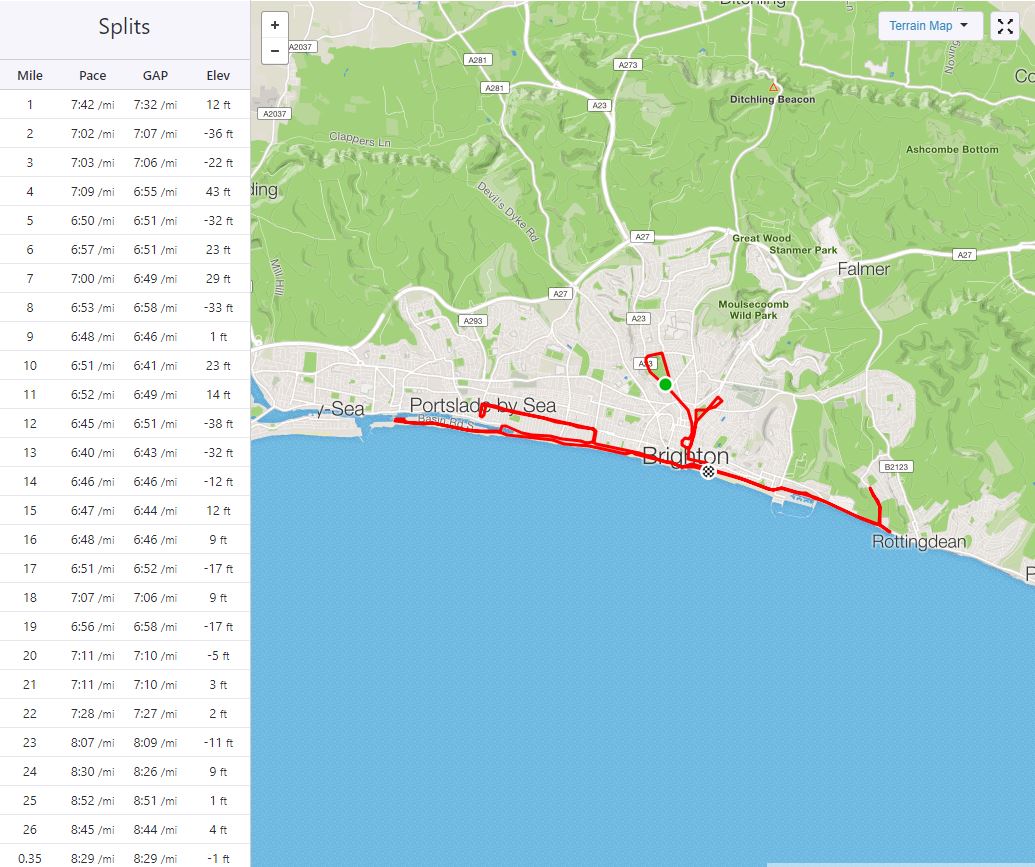Screen dimensions: 1035x867
Task: Zoom in the map with plus button
Action: point(275,25)
